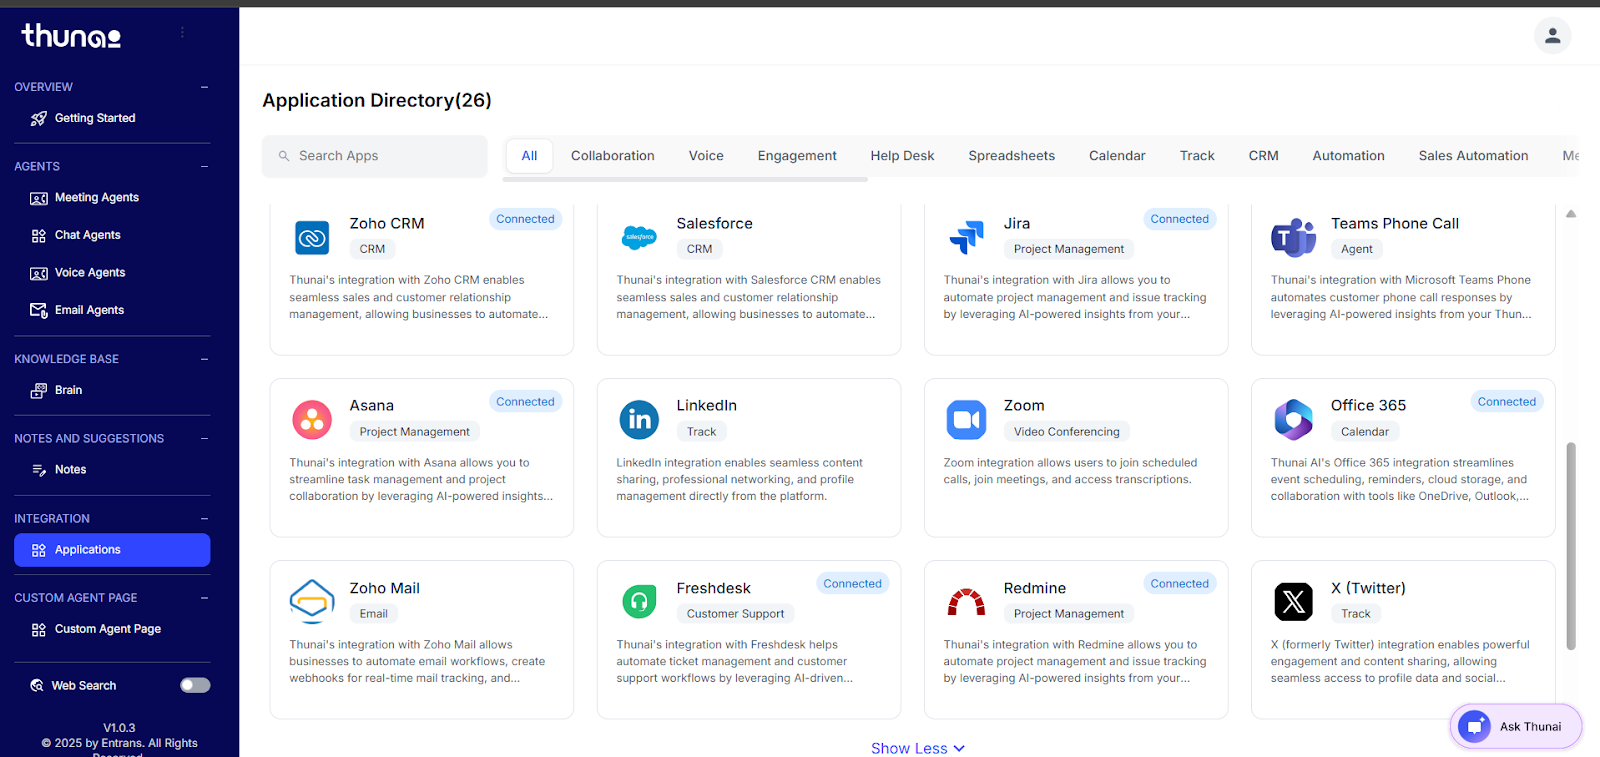Click the Zoom camera logo

pos(966,420)
